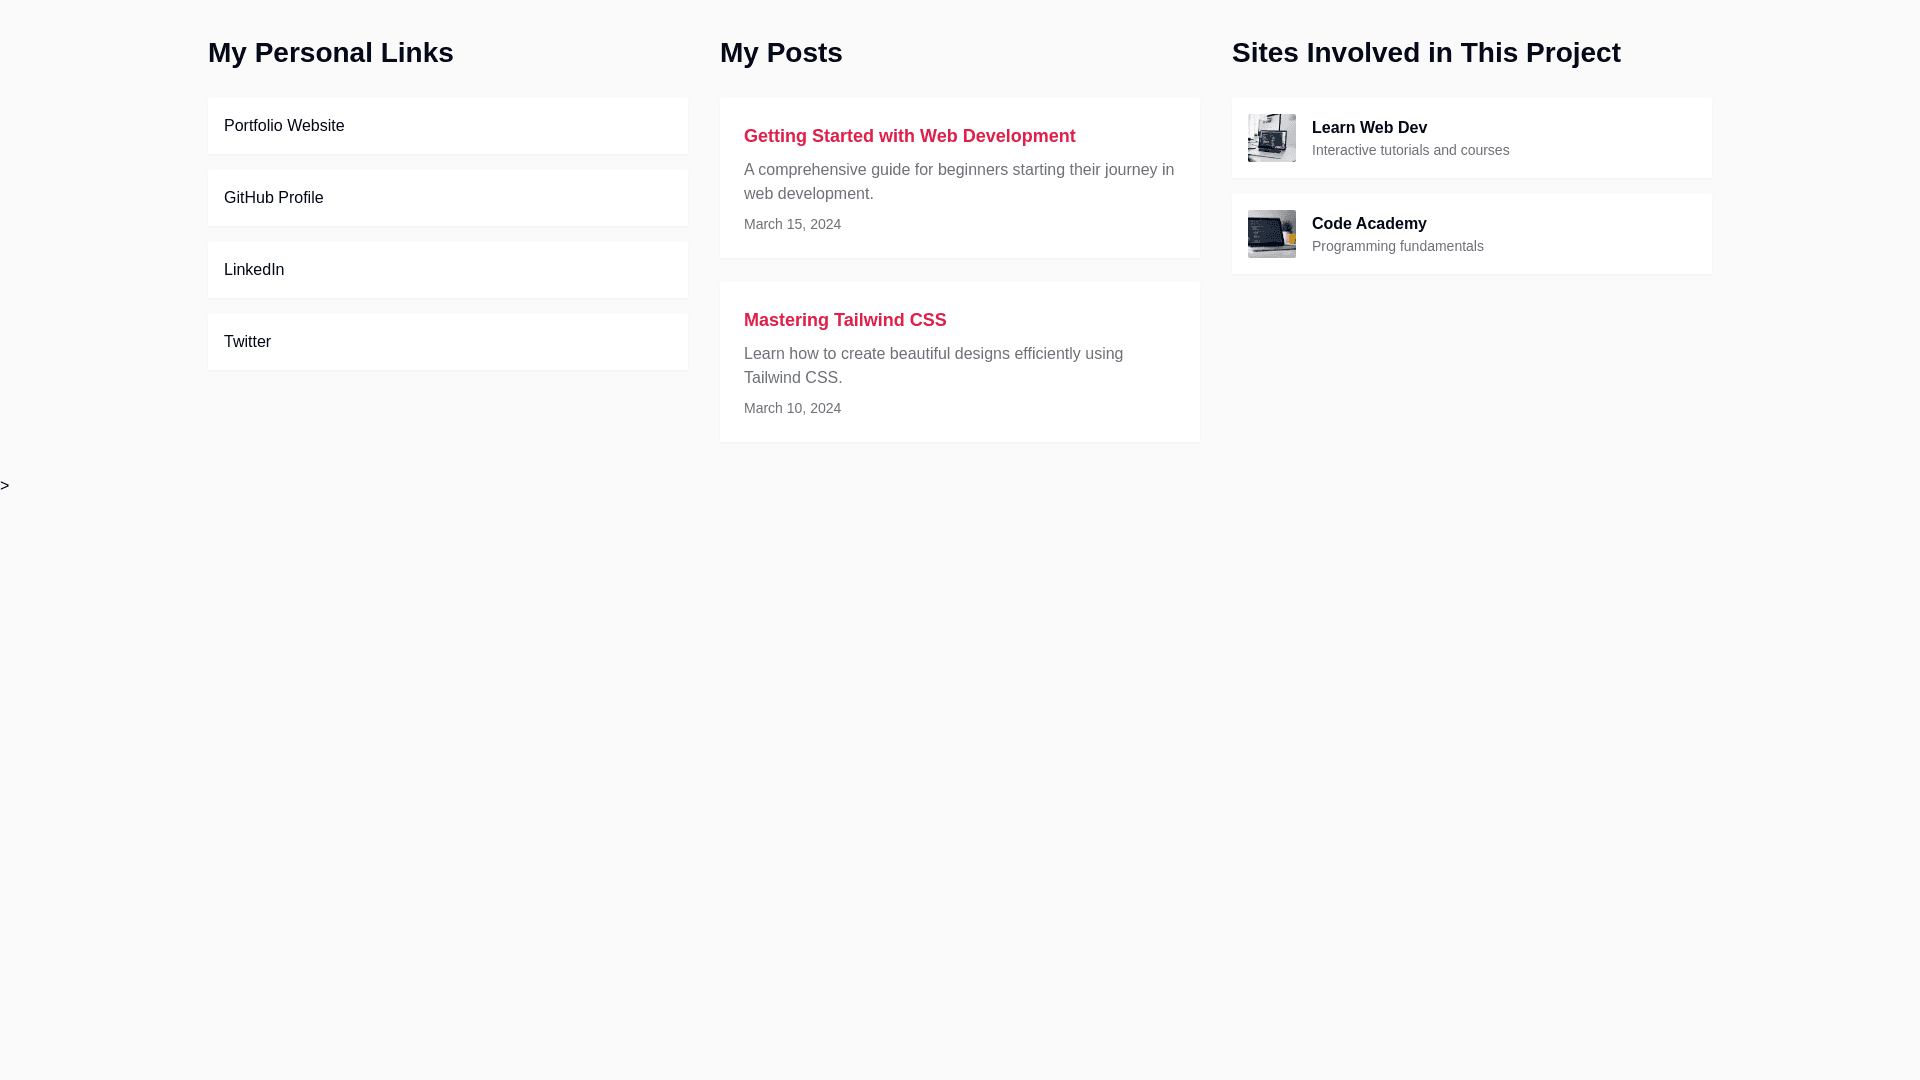Screen dimensions: 1920x1080
Task: Open the Portfolio Website link
Action: point(284,126)
